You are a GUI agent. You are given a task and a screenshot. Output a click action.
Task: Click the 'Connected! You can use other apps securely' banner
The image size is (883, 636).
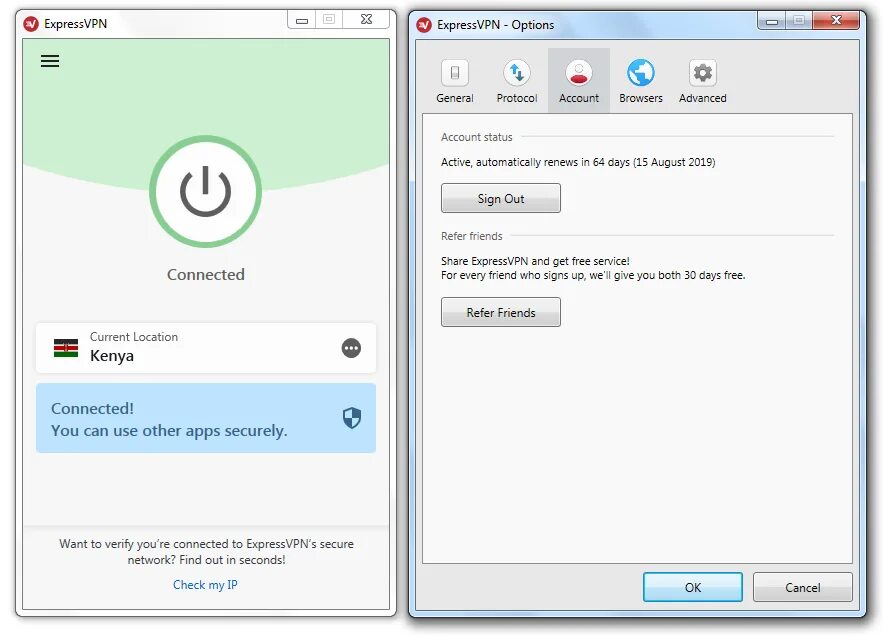point(206,418)
